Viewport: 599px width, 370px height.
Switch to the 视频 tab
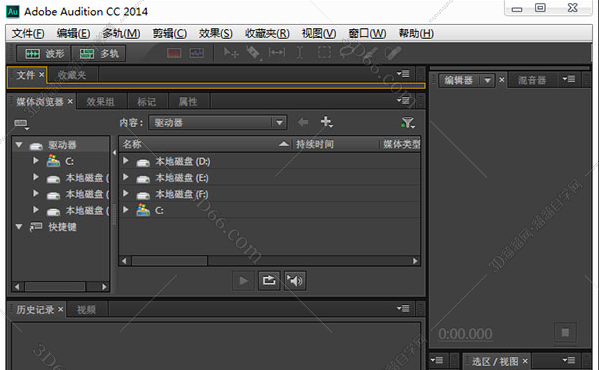86,310
